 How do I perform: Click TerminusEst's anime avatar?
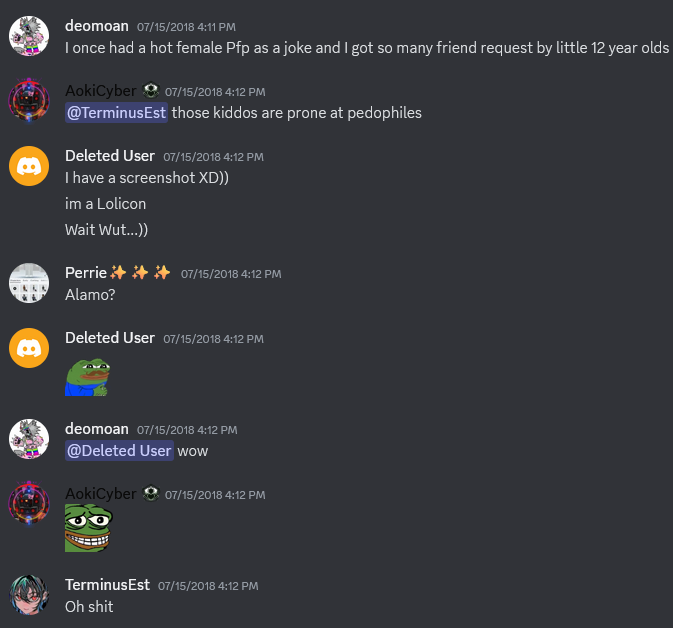tap(29, 595)
